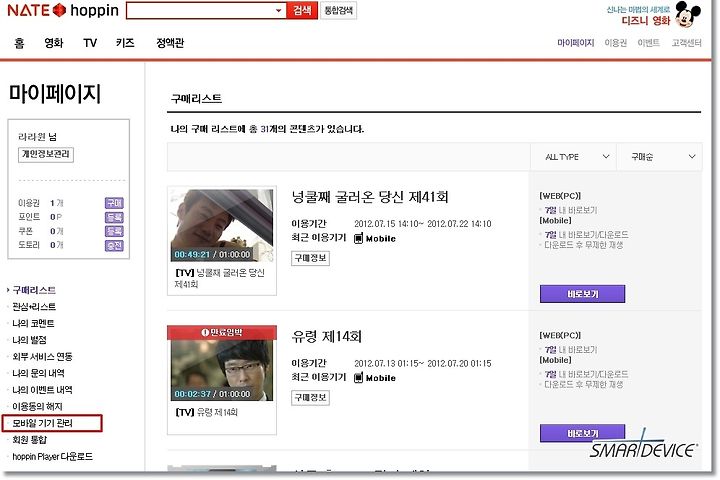720x480 pixels.
Task: Click the [TV] 넝쿨째 굴러온 당신 제41회 caption
Action: [219, 278]
